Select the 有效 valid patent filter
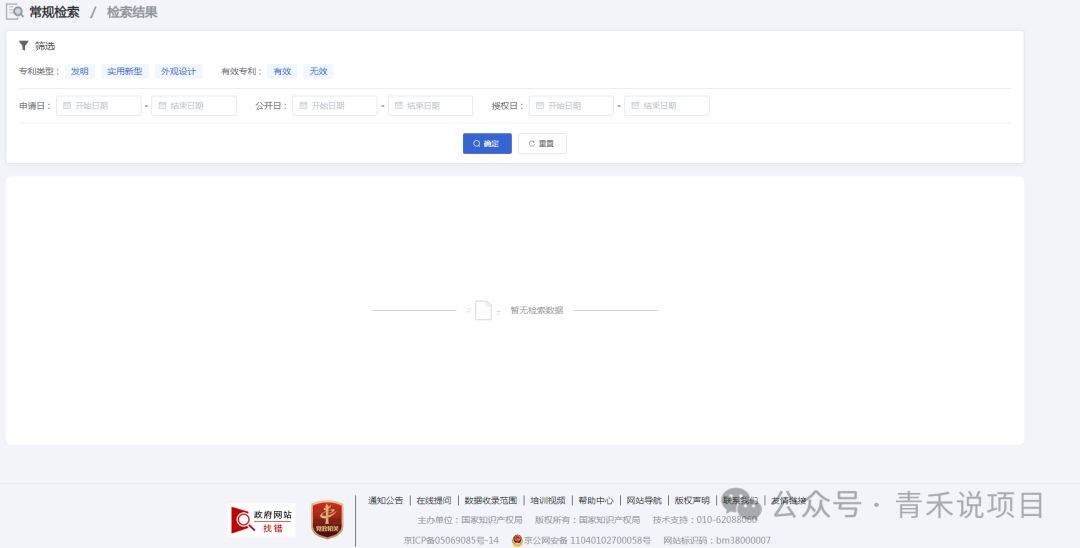 283,72
